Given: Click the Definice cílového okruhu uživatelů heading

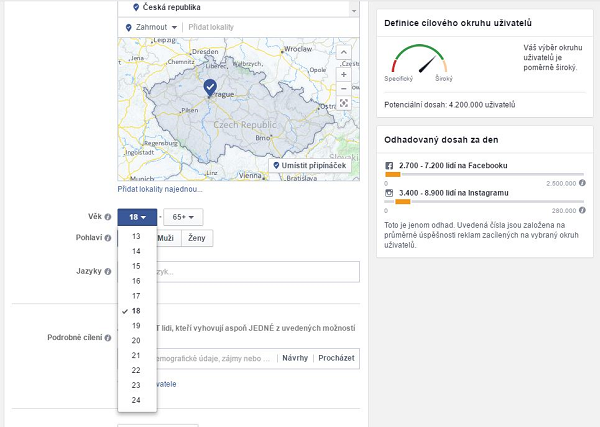Looking at the screenshot, I should 458,23.
